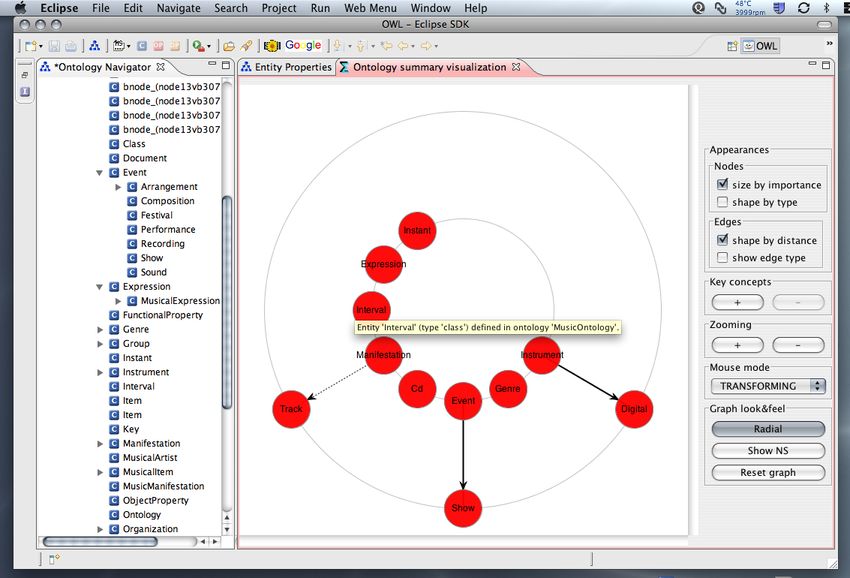Click the open folder toolbar icon
Screen dimensions: 850x578
[x=229, y=46]
